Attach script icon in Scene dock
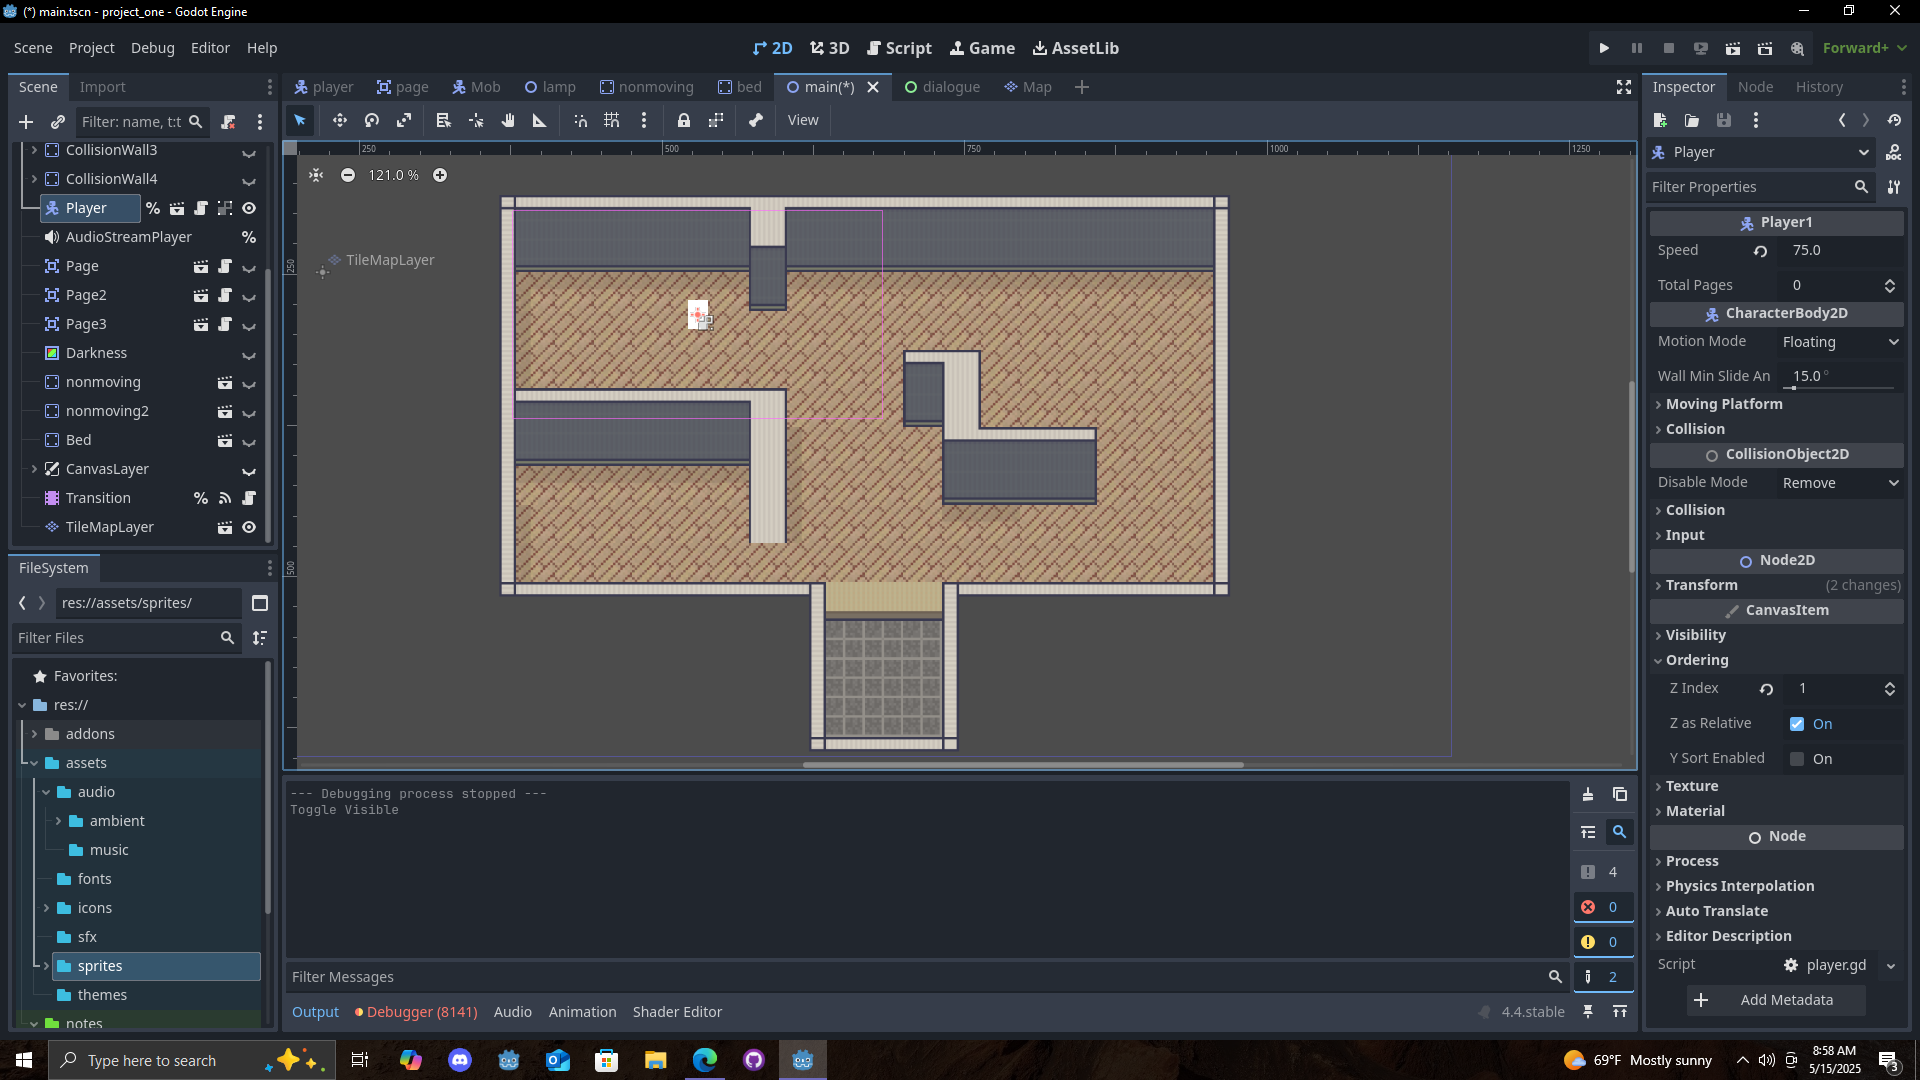 (228, 122)
